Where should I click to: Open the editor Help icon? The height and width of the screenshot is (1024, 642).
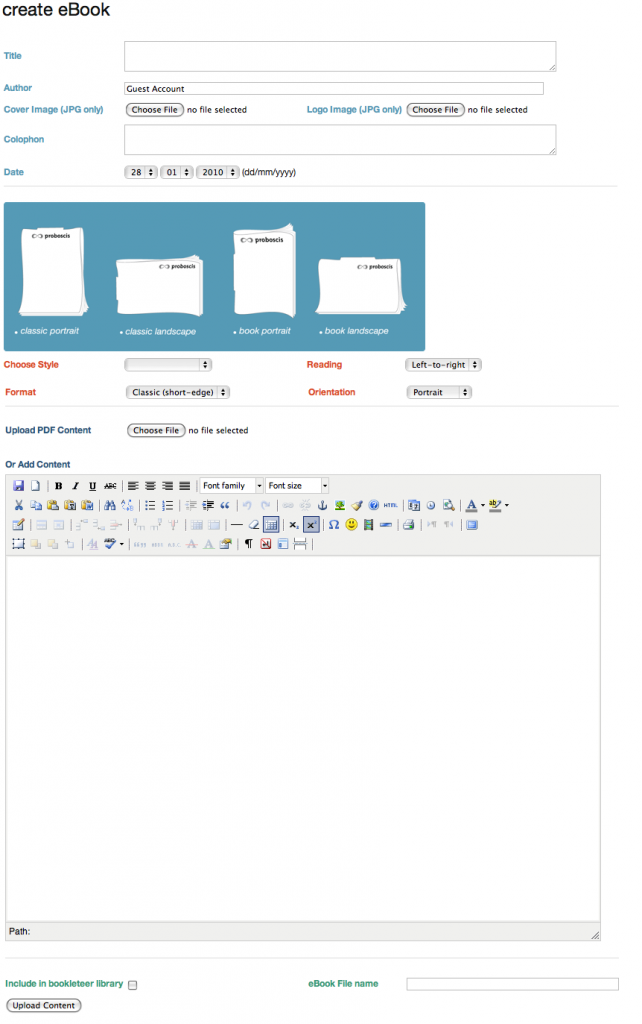click(x=374, y=505)
